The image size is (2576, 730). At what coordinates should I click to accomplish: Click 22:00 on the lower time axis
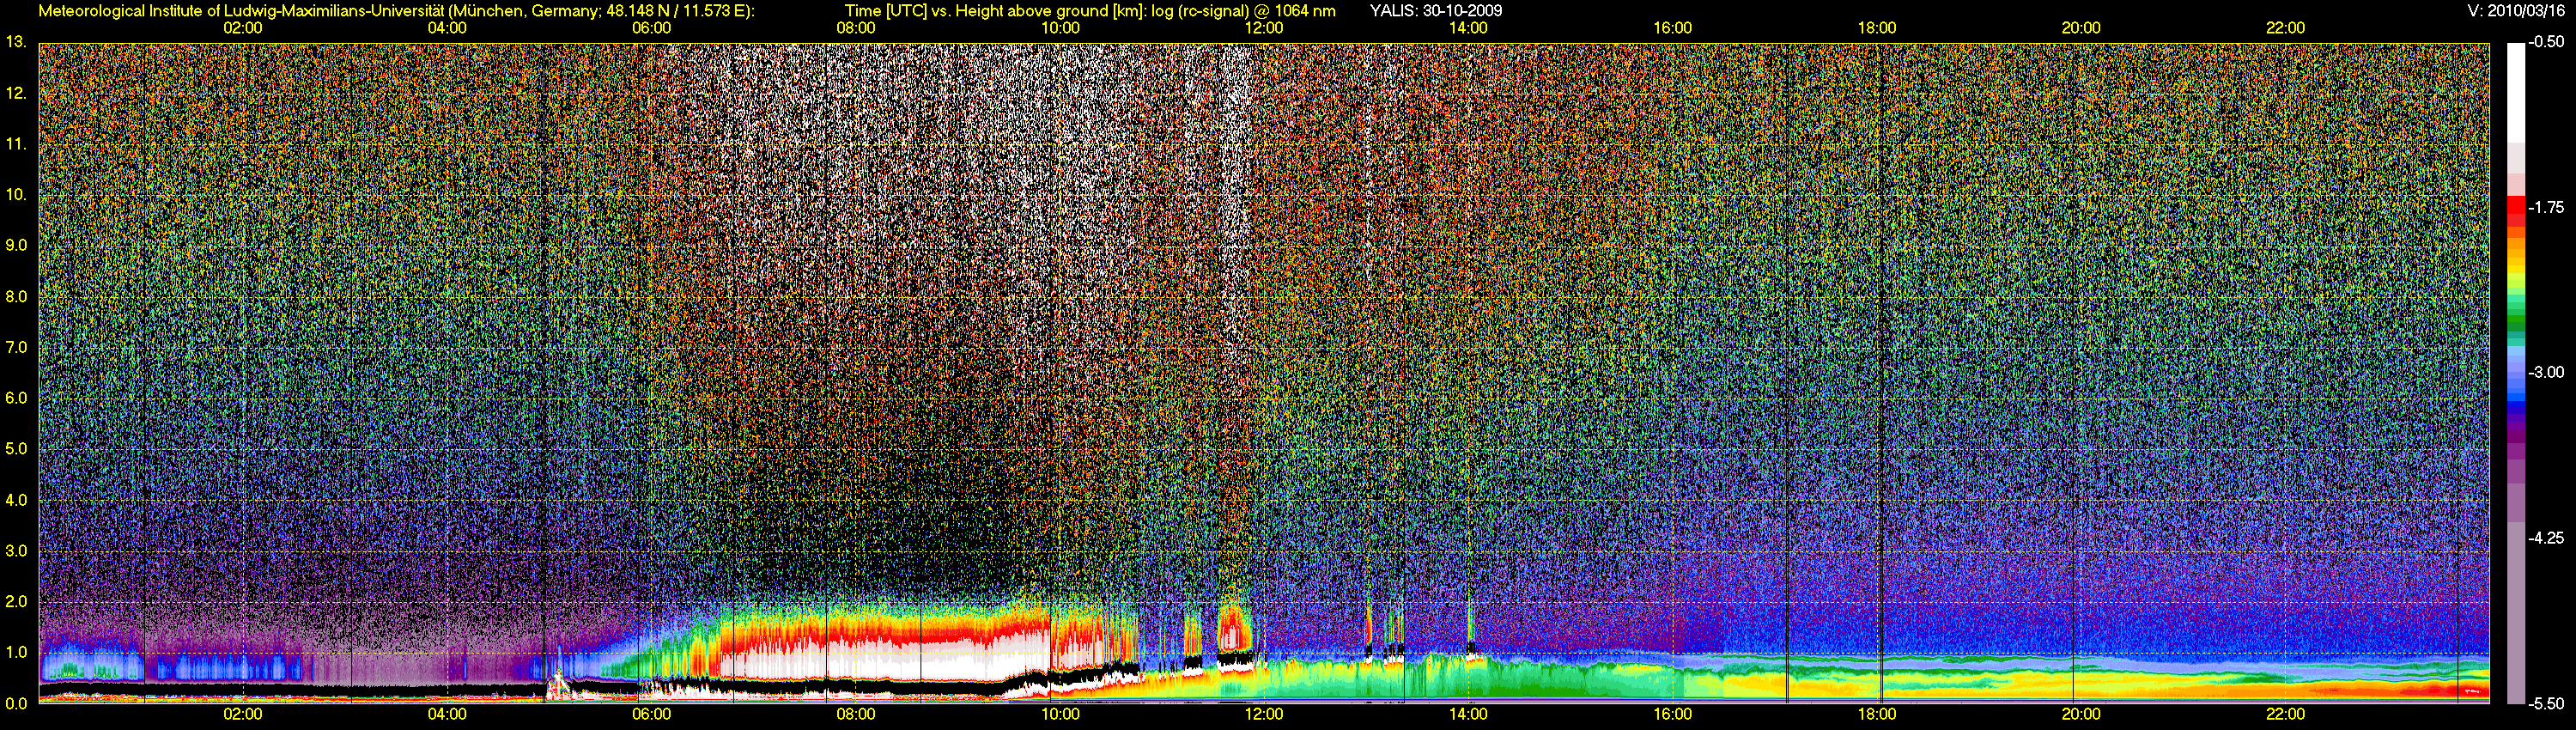coord(2285,715)
